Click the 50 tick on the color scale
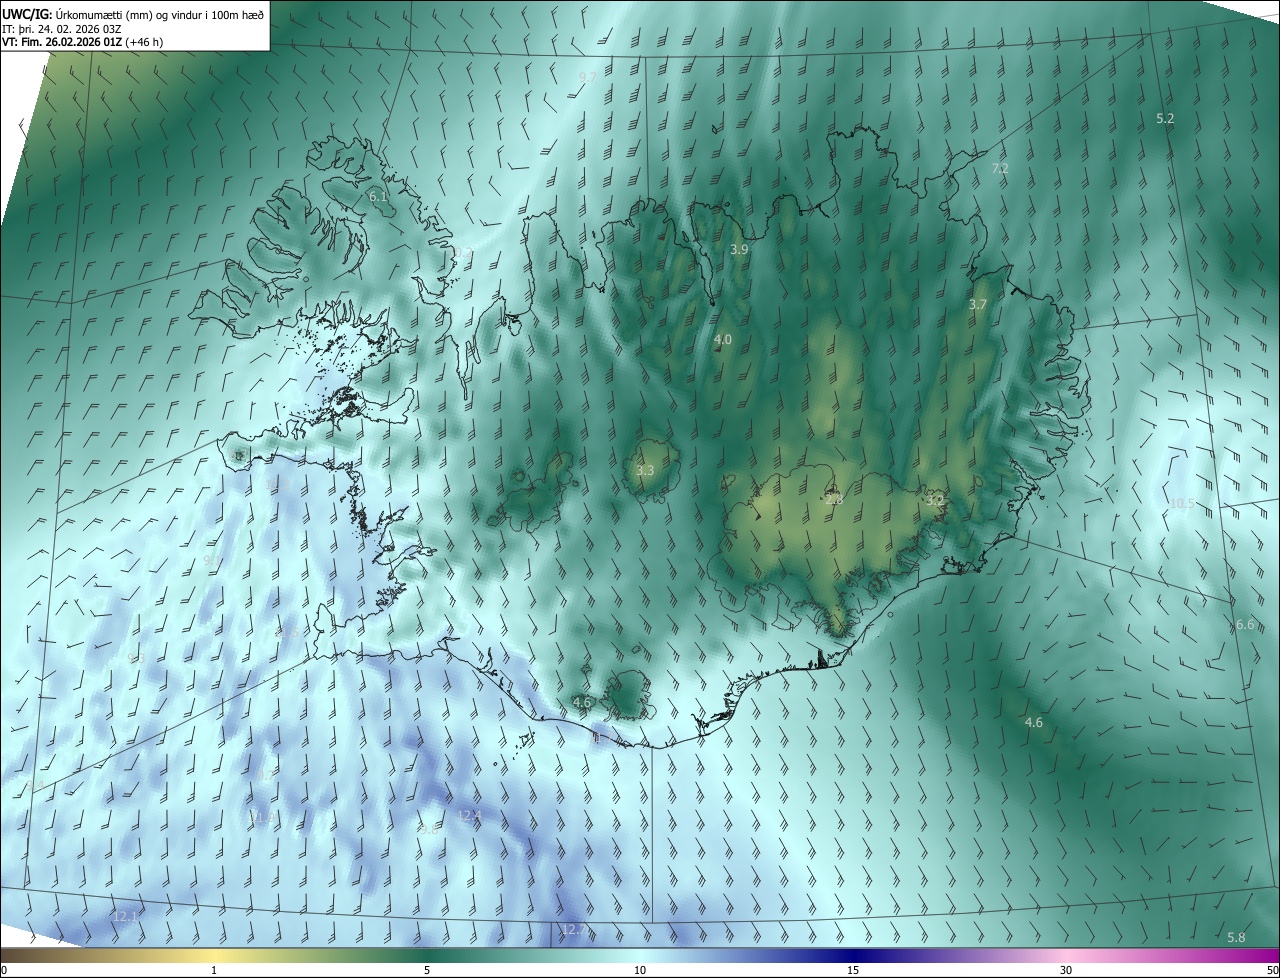This screenshot has height=978, width=1280. pyautogui.click(x=1272, y=970)
